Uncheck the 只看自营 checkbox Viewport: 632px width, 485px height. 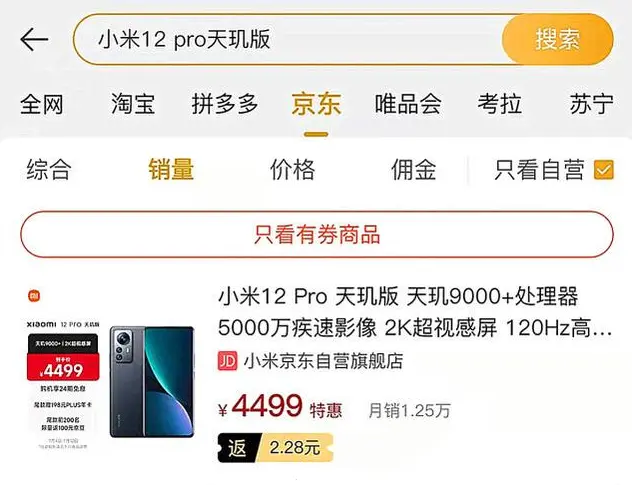(604, 169)
